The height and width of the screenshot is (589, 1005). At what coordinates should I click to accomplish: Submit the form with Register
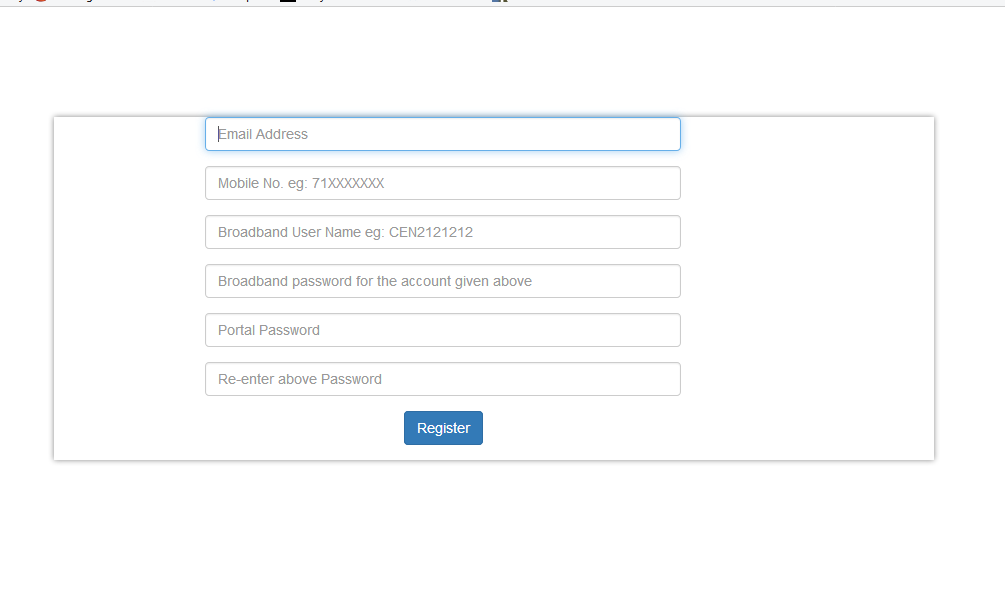click(x=443, y=428)
